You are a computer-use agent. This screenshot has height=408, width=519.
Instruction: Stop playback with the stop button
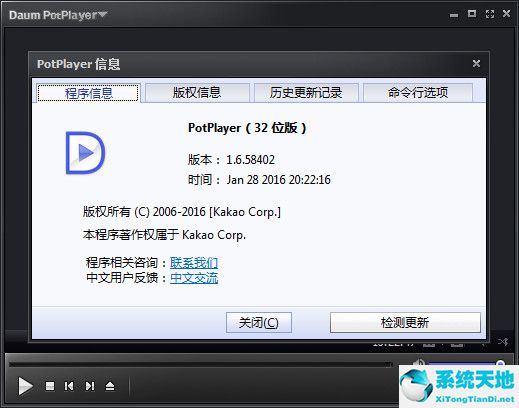coord(50,386)
